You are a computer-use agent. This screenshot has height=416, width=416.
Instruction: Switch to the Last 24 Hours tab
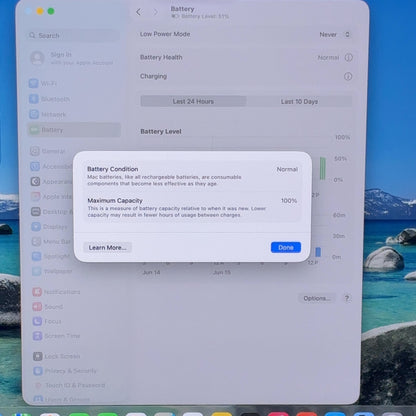(193, 101)
